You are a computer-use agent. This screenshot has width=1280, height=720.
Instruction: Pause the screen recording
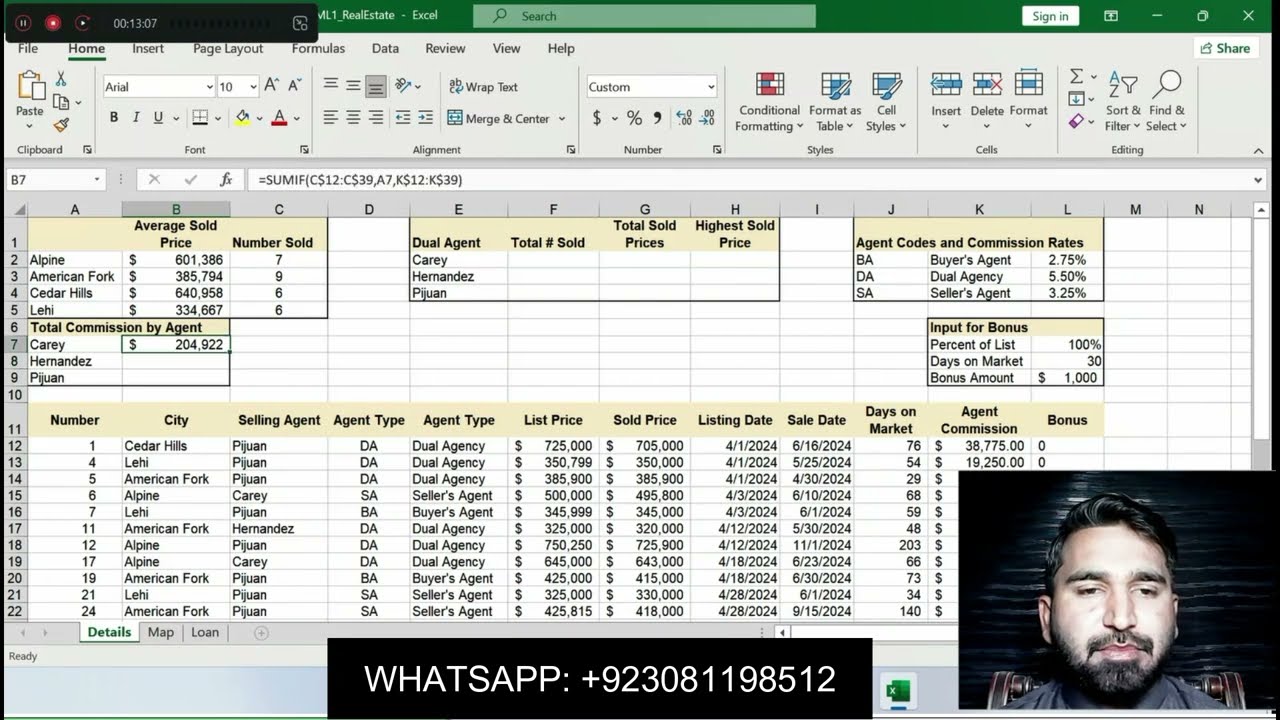click(23, 22)
